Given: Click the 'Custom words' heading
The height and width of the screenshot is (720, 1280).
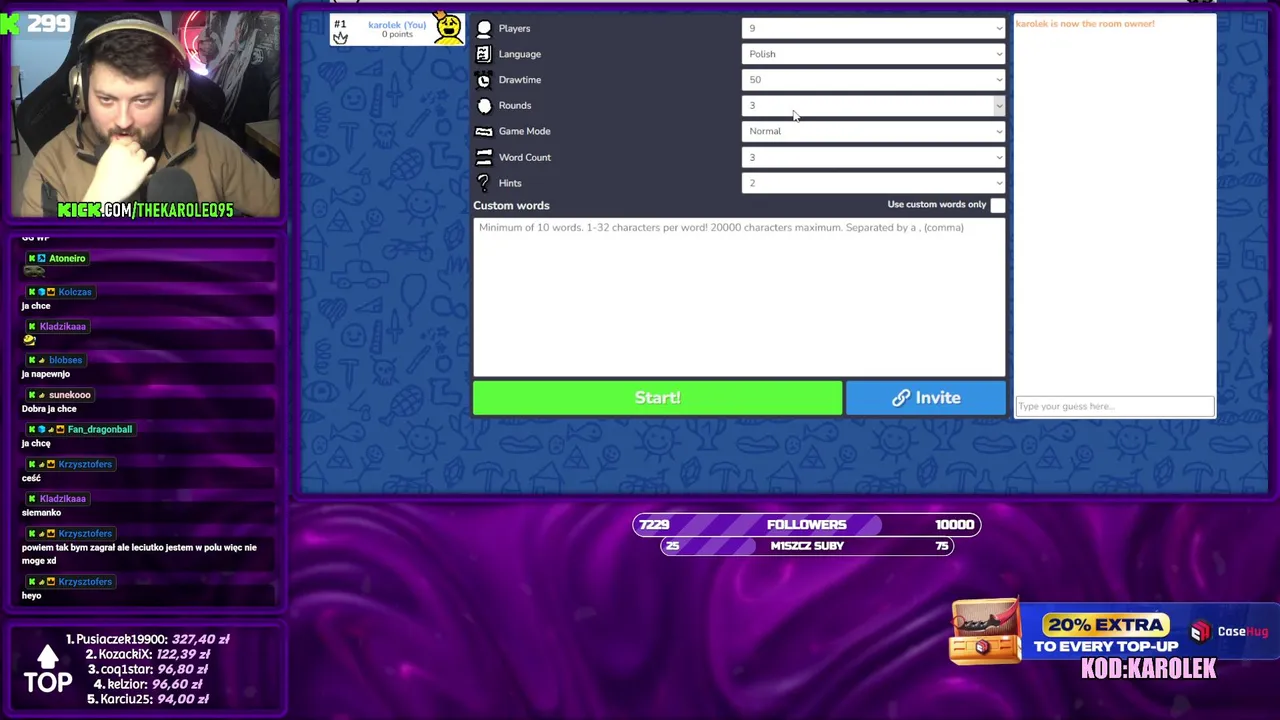Looking at the screenshot, I should pyautogui.click(x=511, y=205).
